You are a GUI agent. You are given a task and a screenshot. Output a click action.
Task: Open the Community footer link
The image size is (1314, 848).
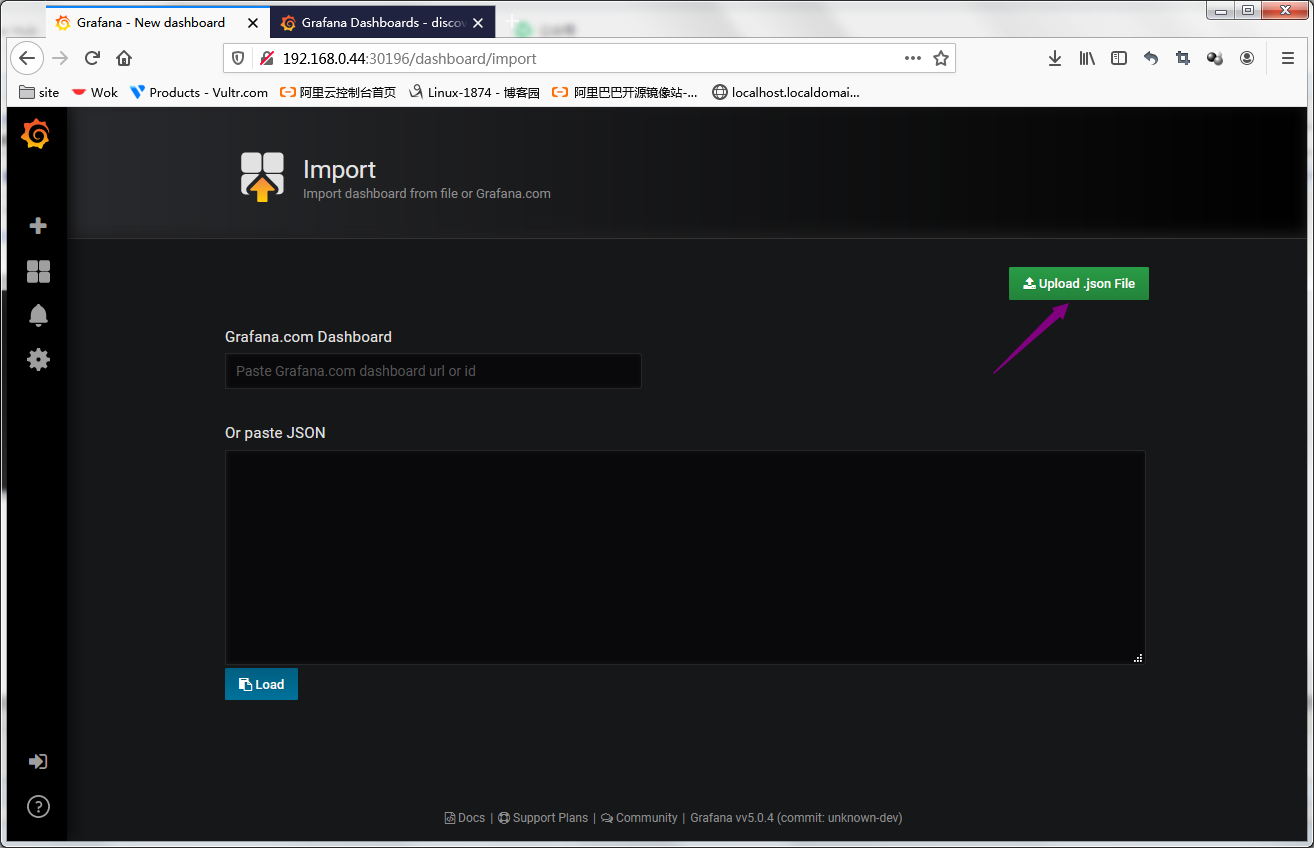(639, 818)
